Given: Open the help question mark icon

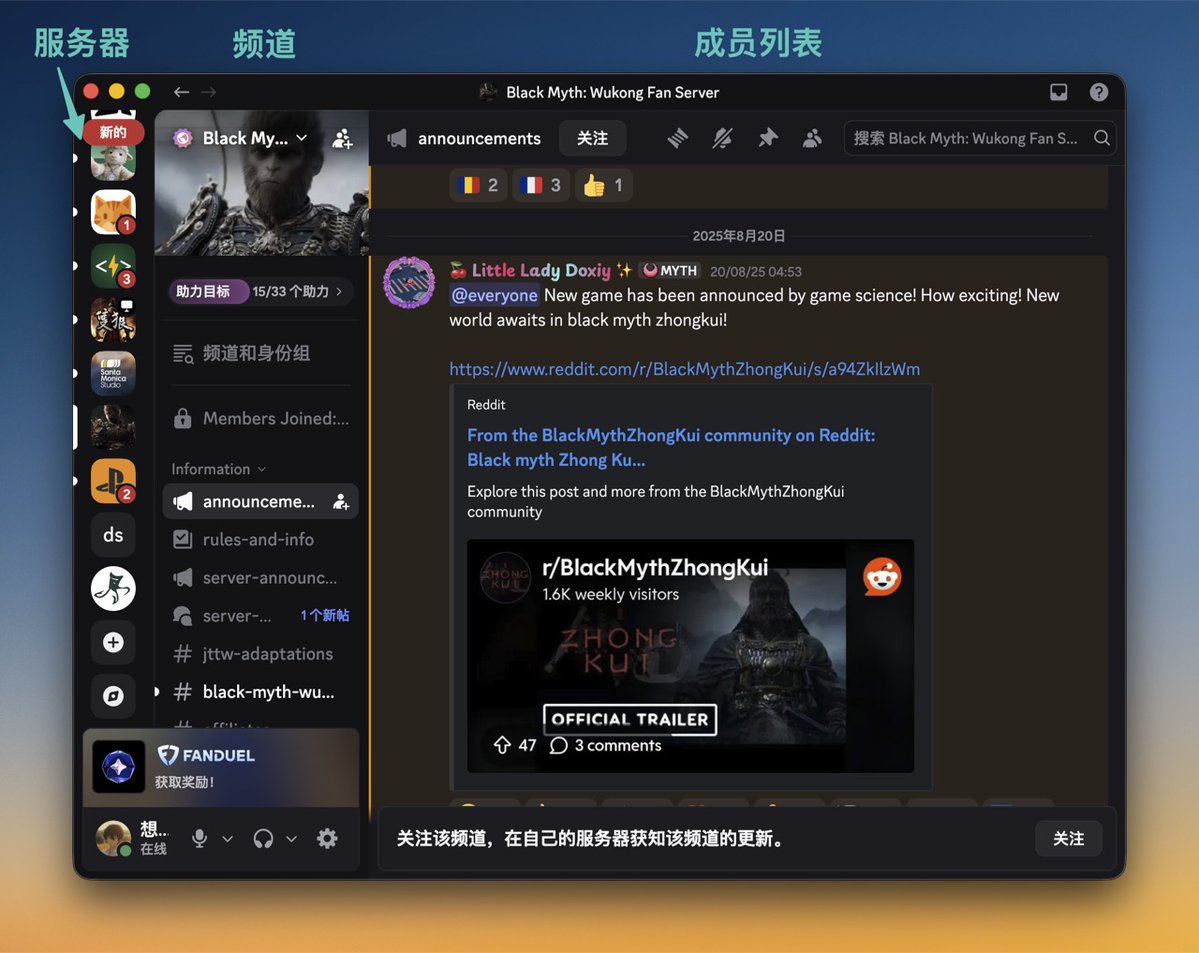Looking at the screenshot, I should pos(1099,93).
